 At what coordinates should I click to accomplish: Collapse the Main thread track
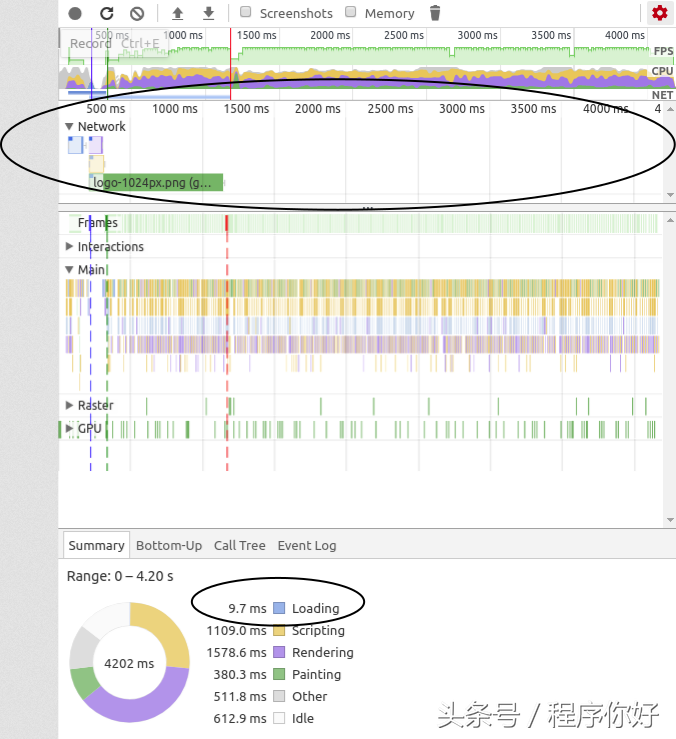point(70,270)
